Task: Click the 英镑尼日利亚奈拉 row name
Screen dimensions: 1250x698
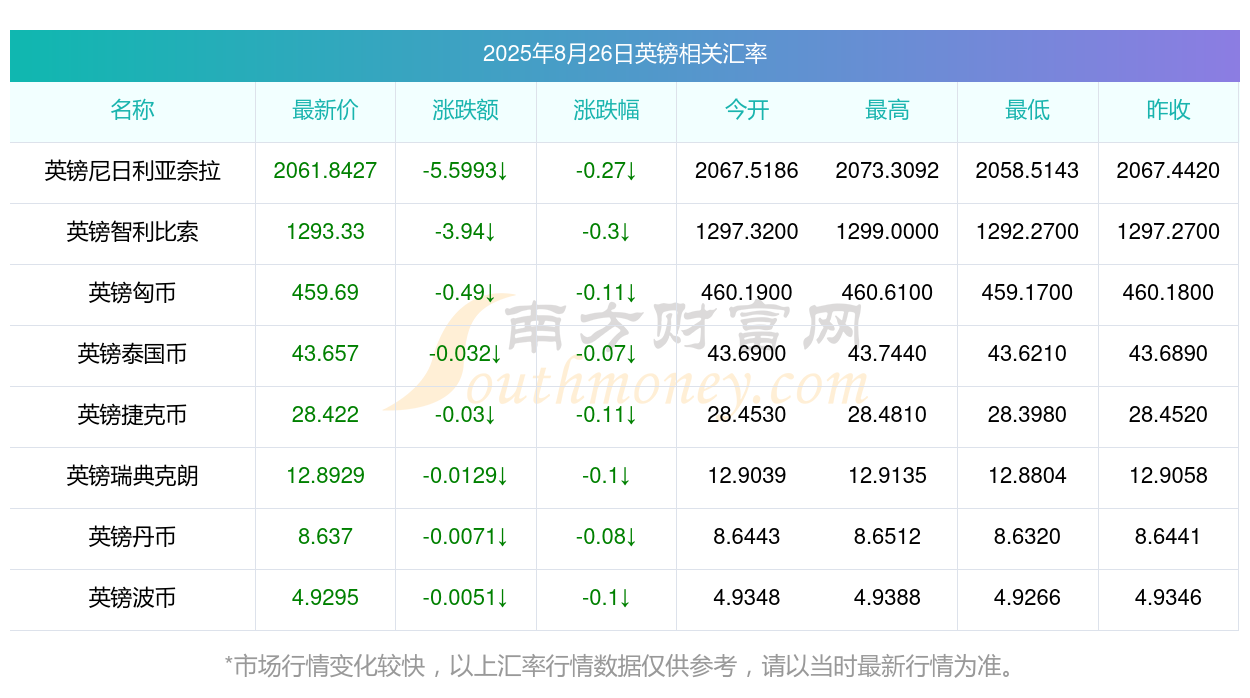Action: click(x=132, y=171)
